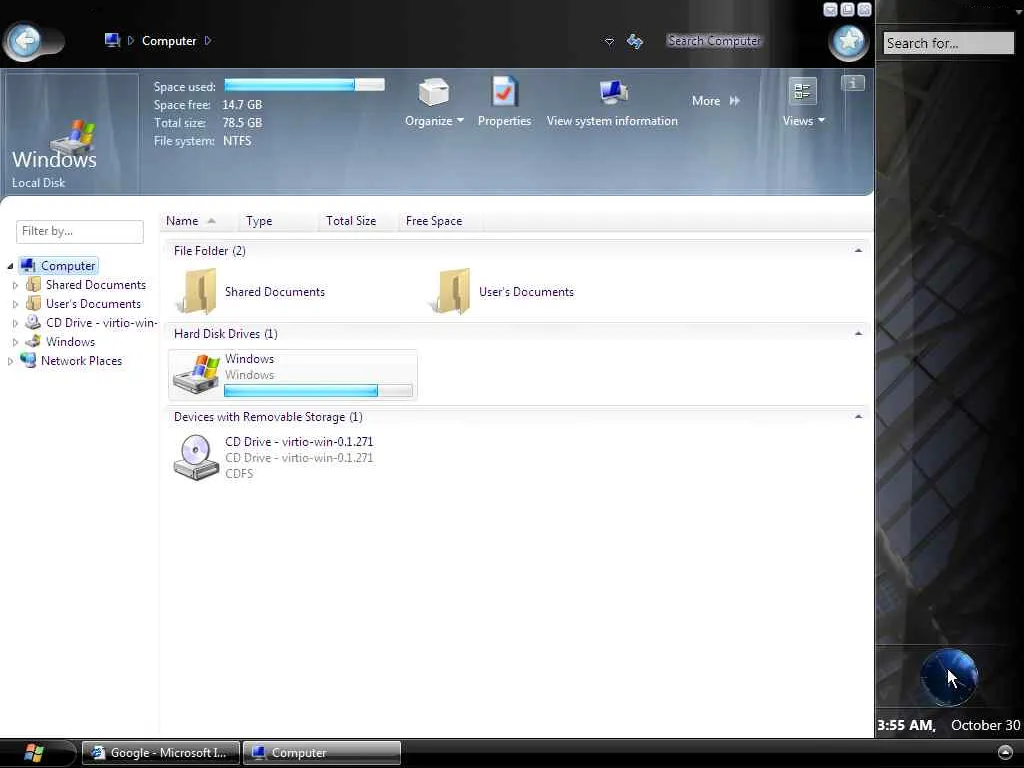Focus the Filter by field

(x=80, y=231)
